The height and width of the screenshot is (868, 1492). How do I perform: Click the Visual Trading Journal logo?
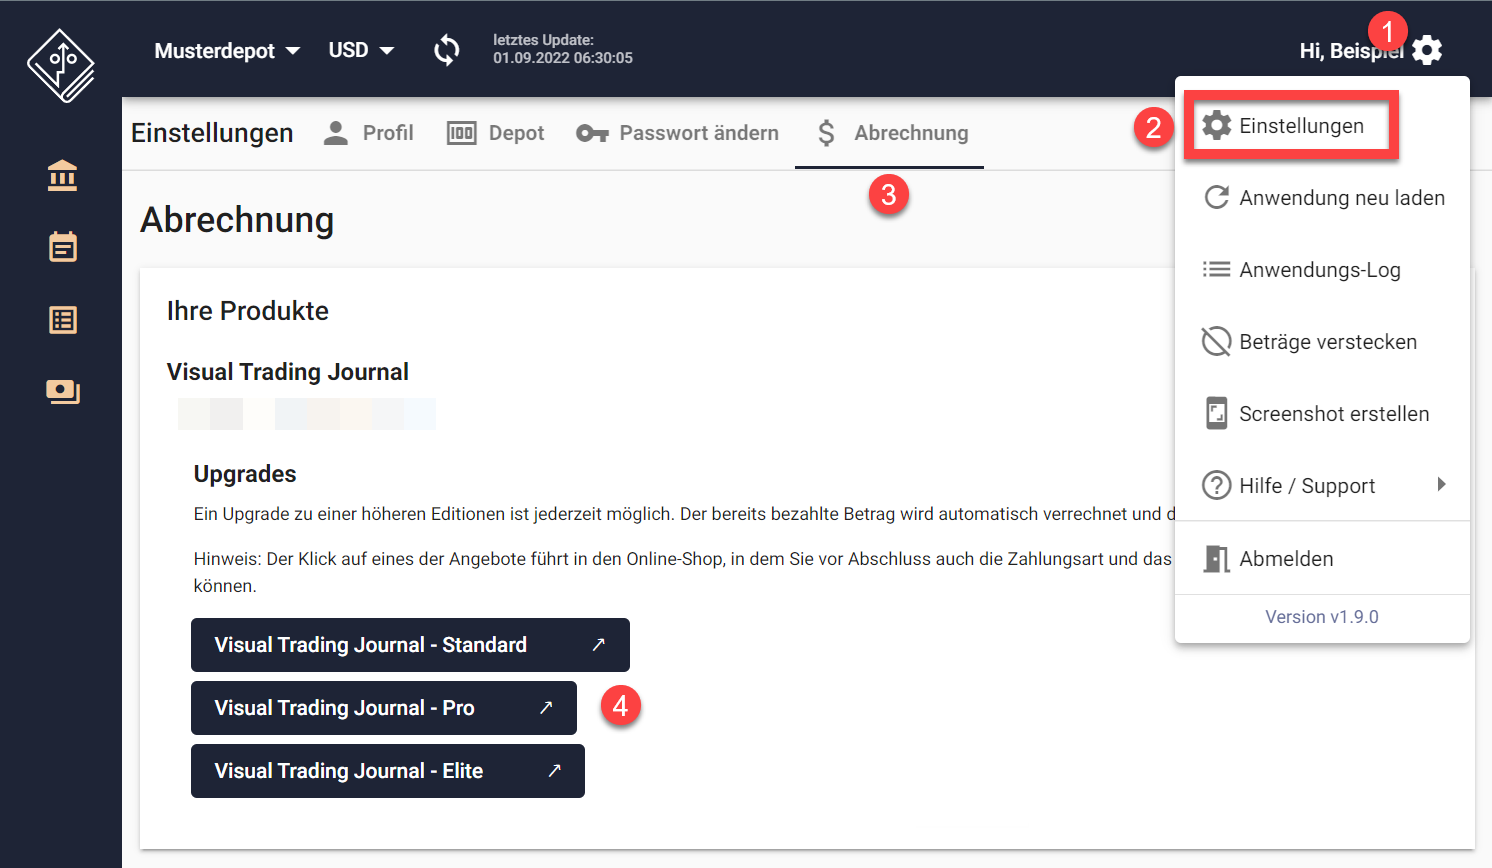click(61, 65)
